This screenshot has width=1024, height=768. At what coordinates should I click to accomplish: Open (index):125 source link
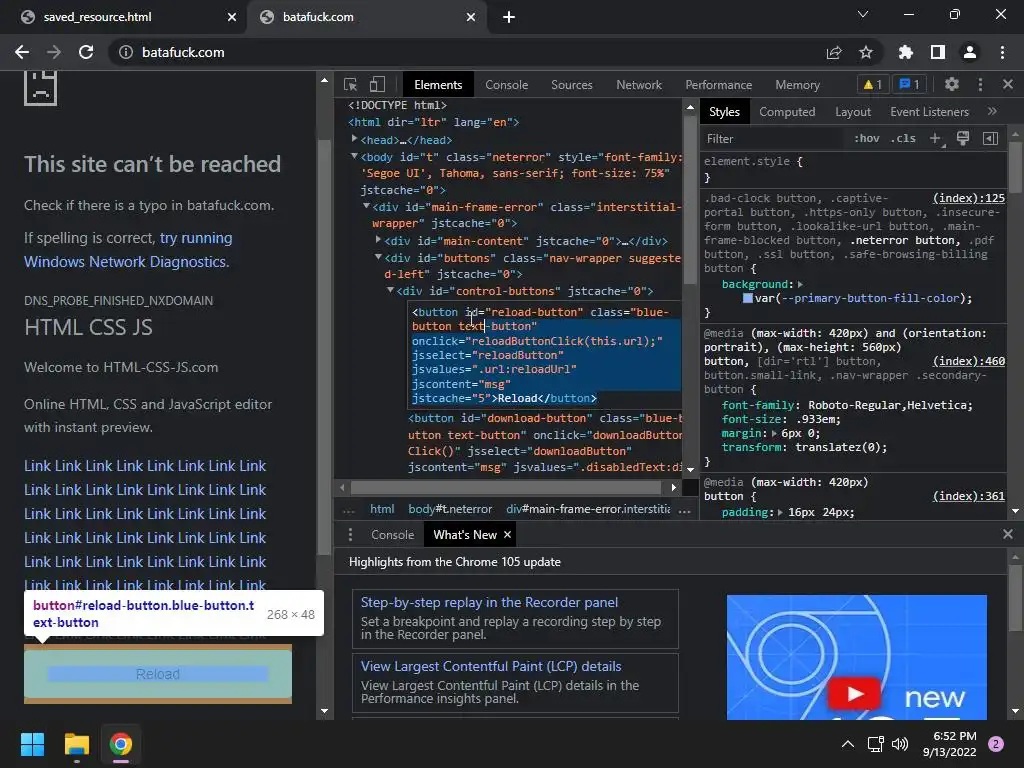(x=968, y=198)
